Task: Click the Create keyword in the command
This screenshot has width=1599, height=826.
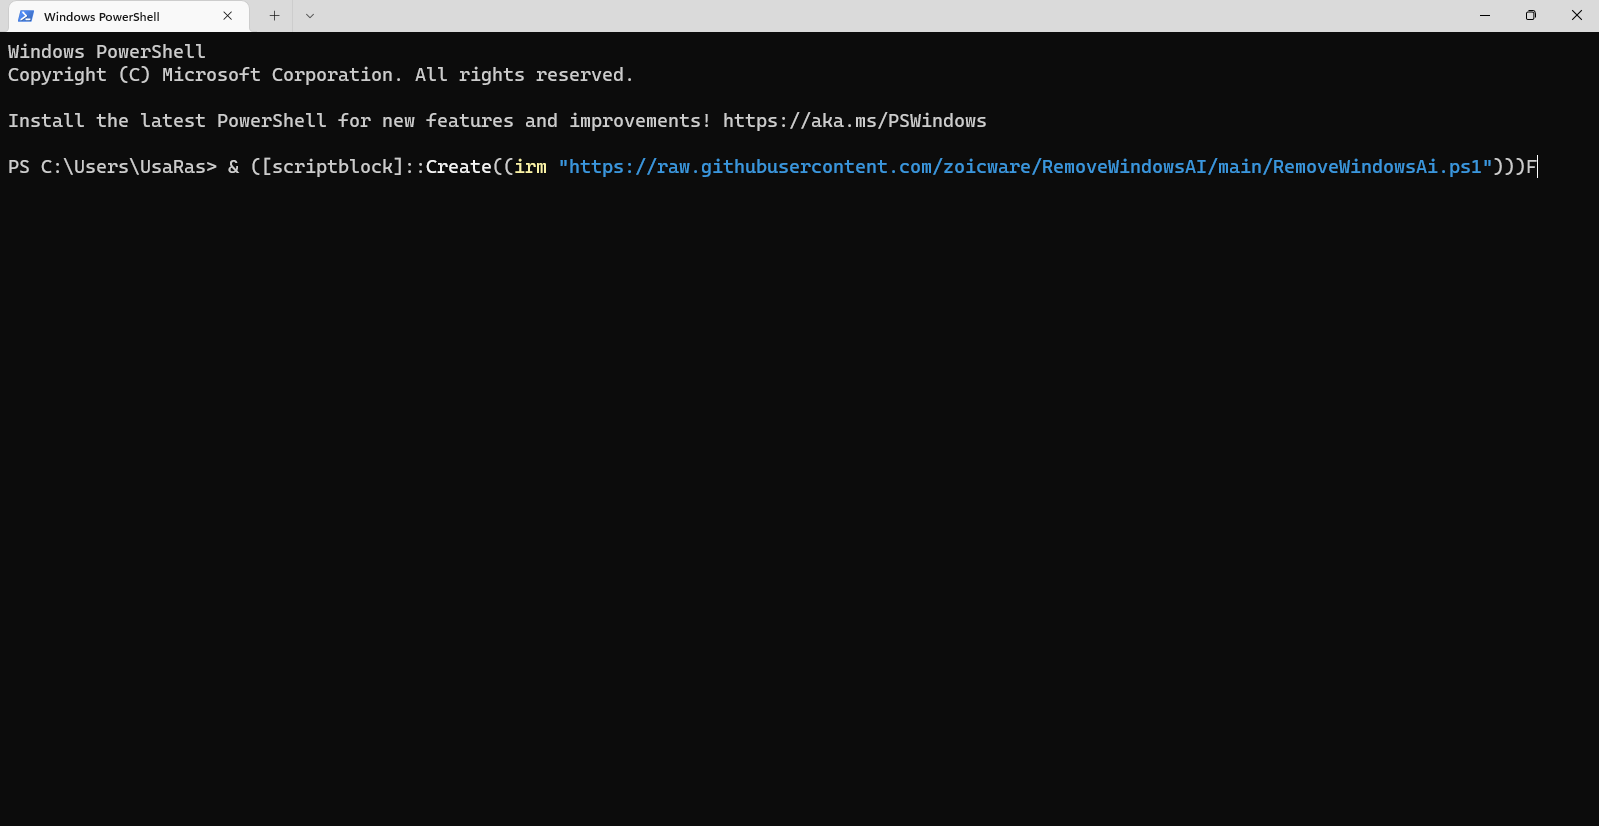Action: tap(459, 166)
